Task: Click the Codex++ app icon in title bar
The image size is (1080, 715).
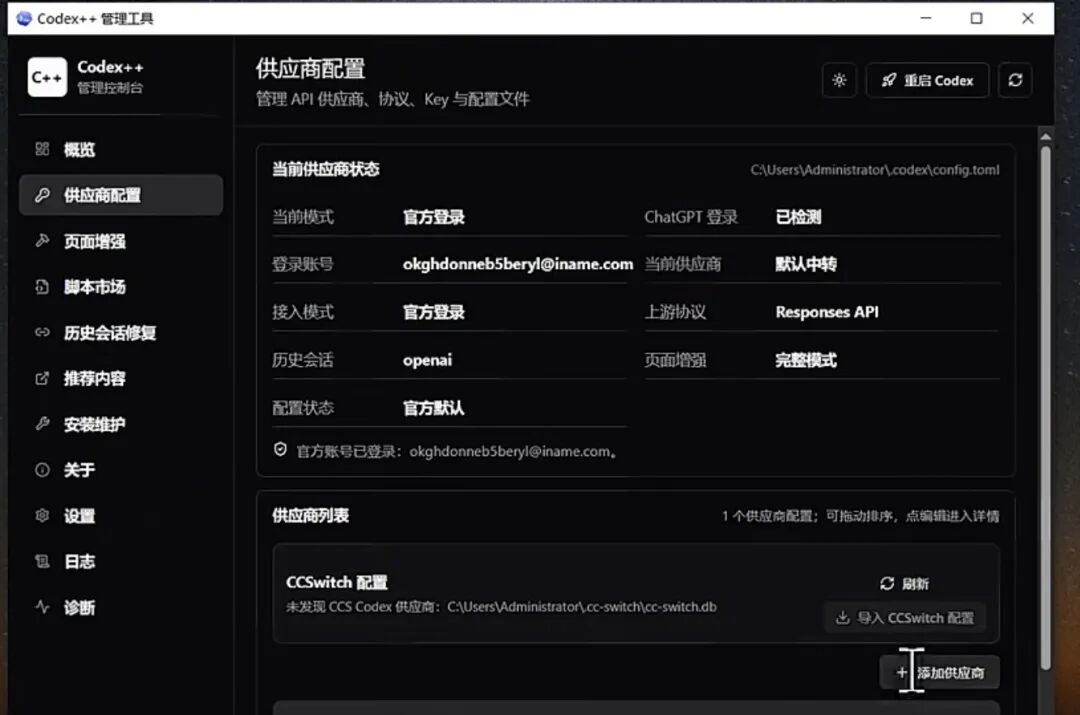Action: (24, 19)
